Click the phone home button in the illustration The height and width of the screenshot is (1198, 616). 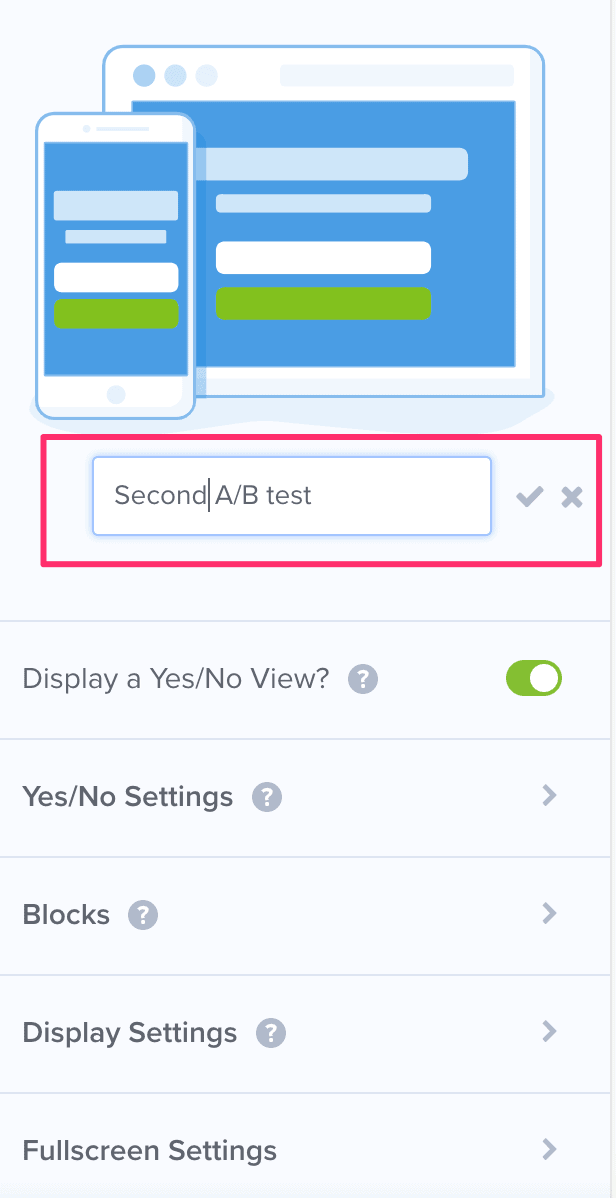tap(116, 394)
